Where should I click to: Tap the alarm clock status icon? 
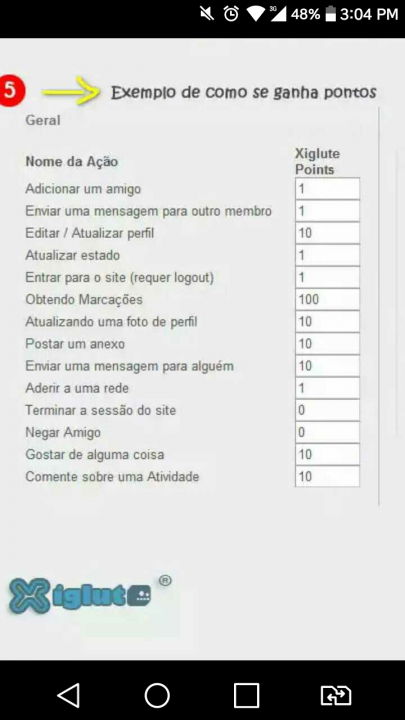[231, 14]
